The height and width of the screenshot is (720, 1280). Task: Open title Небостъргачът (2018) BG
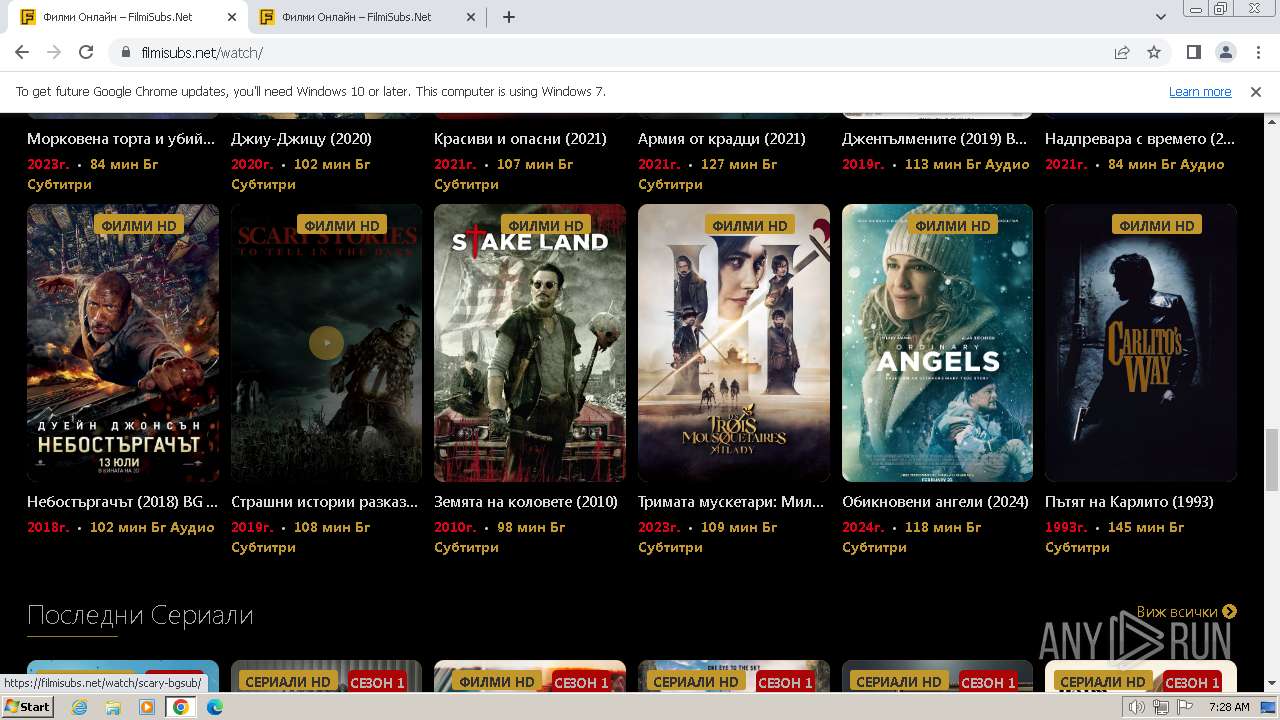click(x=122, y=502)
